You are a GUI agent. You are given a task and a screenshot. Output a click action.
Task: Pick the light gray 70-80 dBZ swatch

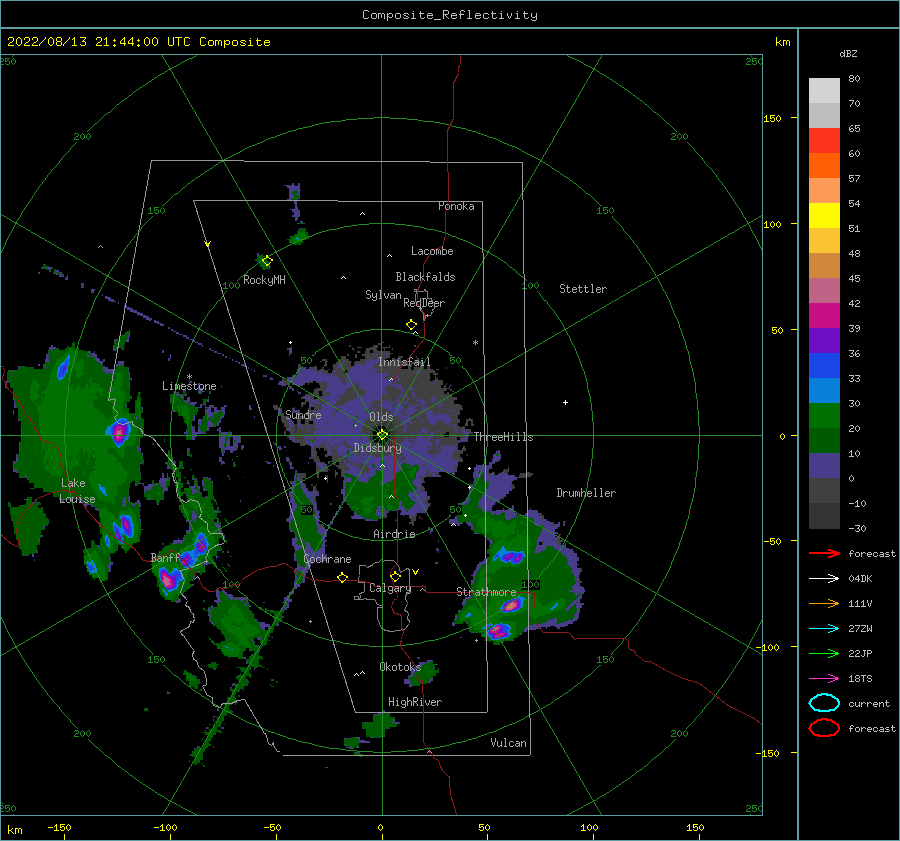click(824, 91)
